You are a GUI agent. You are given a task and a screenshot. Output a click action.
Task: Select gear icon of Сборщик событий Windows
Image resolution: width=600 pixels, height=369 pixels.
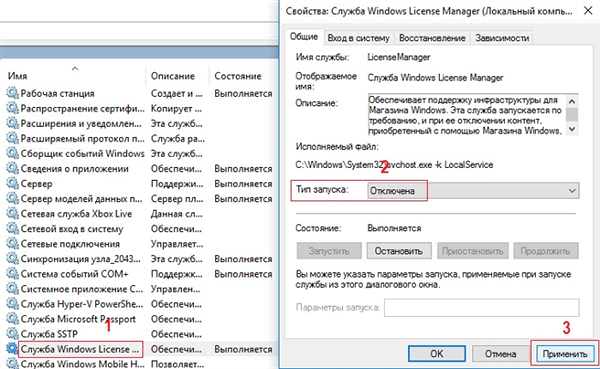(12, 153)
